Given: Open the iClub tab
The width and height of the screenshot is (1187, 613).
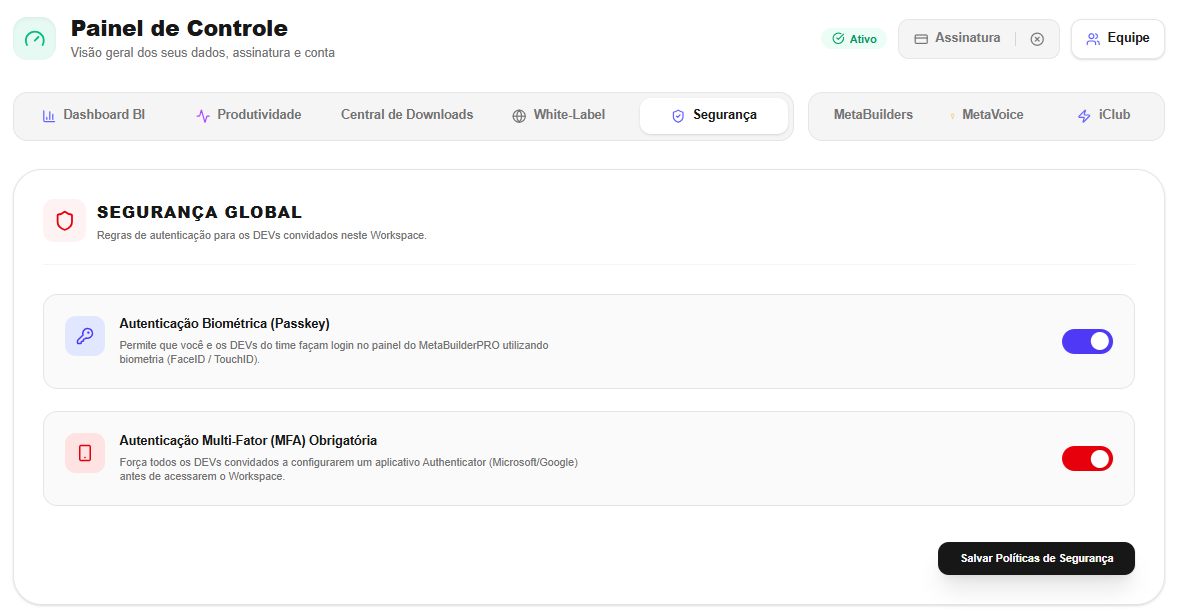Looking at the screenshot, I should pyautogui.click(x=1104, y=116).
